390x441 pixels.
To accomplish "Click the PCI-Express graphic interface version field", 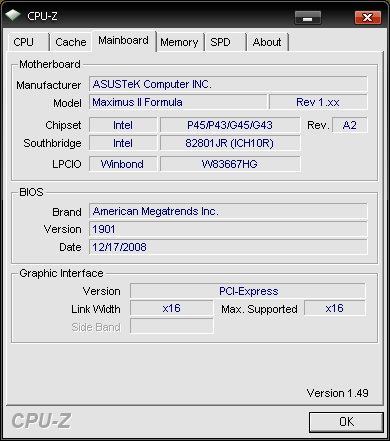I will point(248,291).
